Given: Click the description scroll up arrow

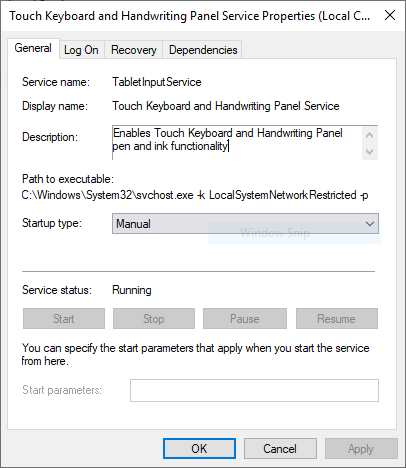Looking at the screenshot, I should tap(369, 135).
